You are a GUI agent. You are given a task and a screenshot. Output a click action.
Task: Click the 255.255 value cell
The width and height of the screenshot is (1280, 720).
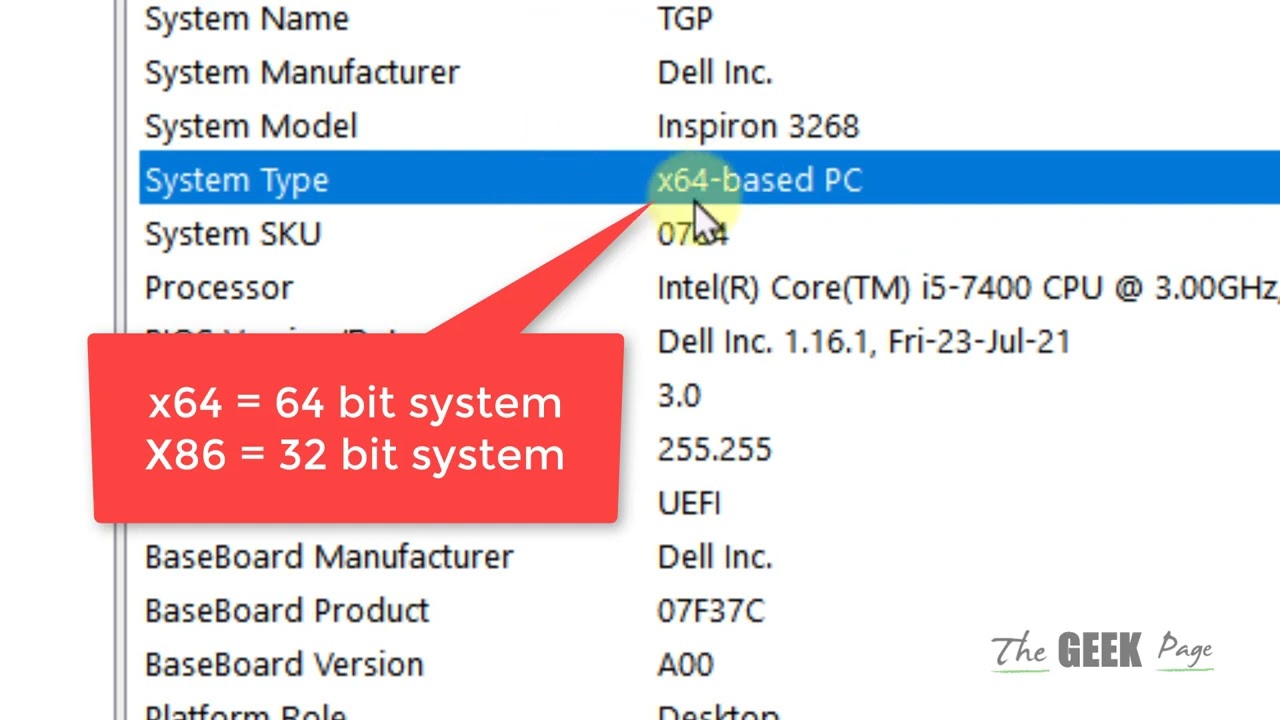[714, 450]
